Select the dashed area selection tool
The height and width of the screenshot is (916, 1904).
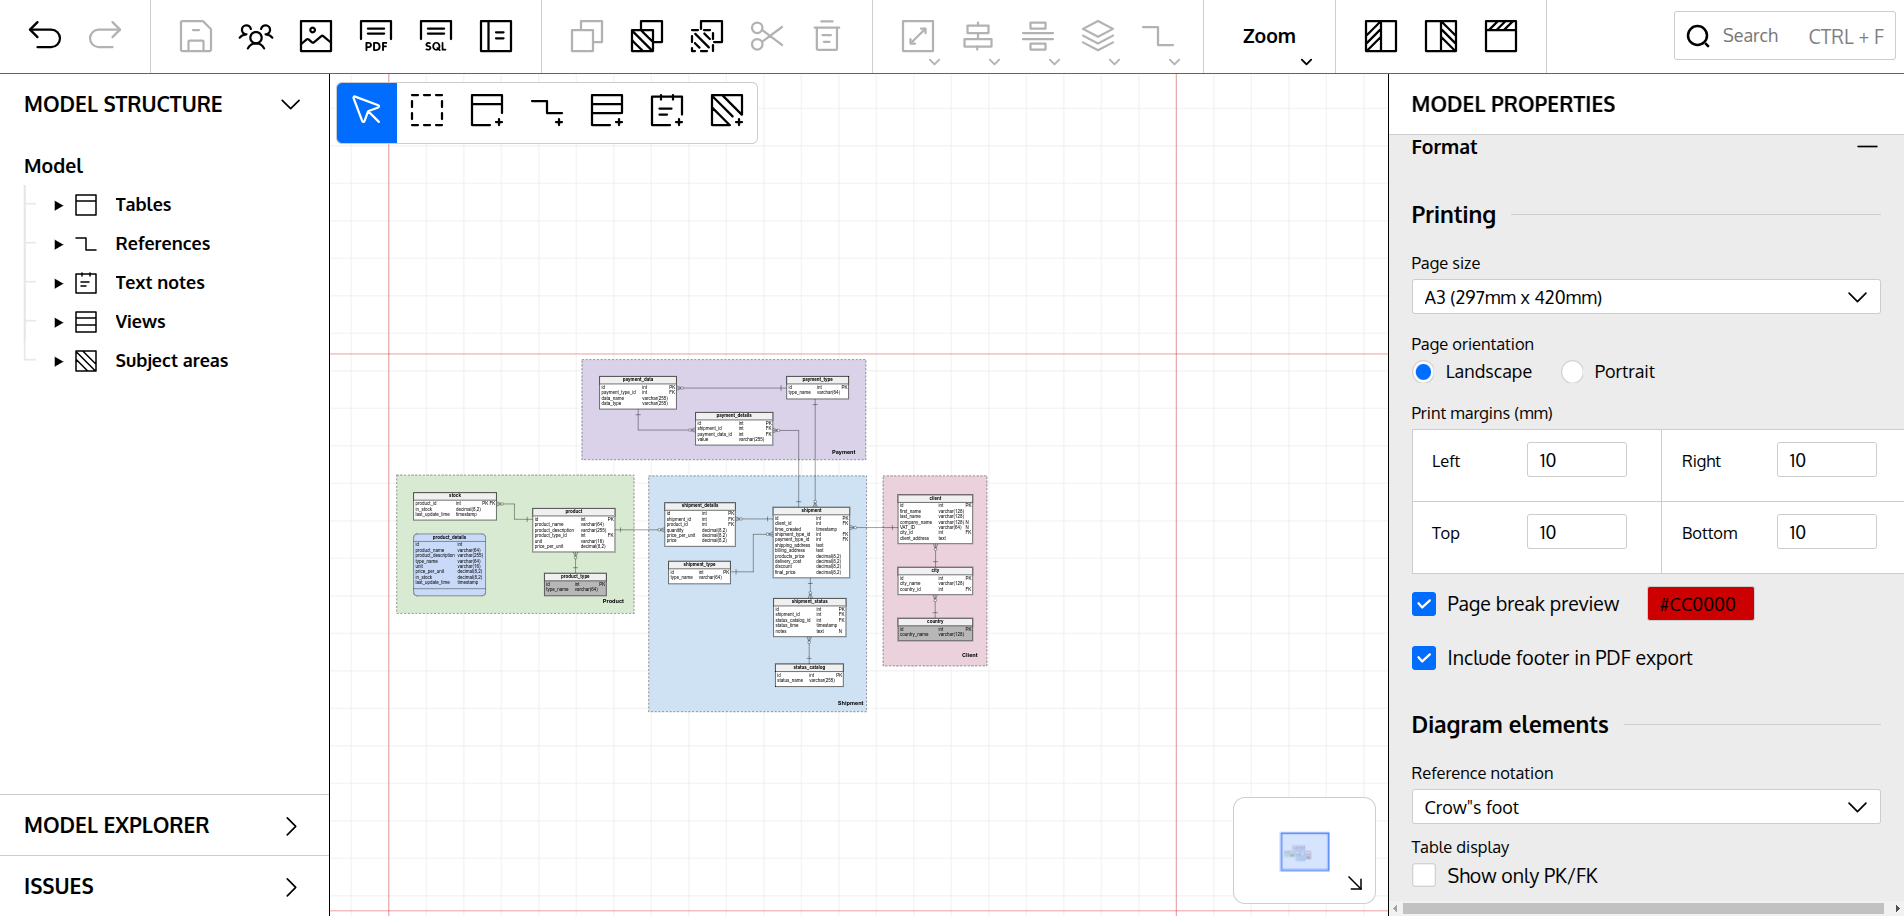(427, 110)
